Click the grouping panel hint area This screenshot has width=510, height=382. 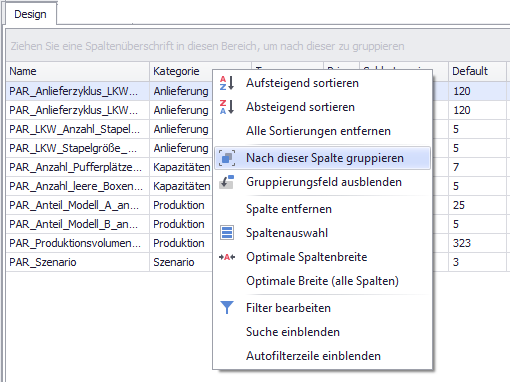click(258, 46)
